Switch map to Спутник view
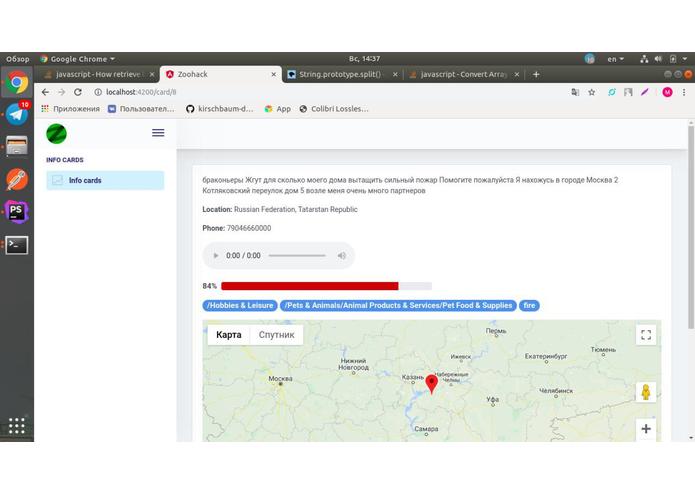Screen dimensions: 695x494 tap(277, 335)
